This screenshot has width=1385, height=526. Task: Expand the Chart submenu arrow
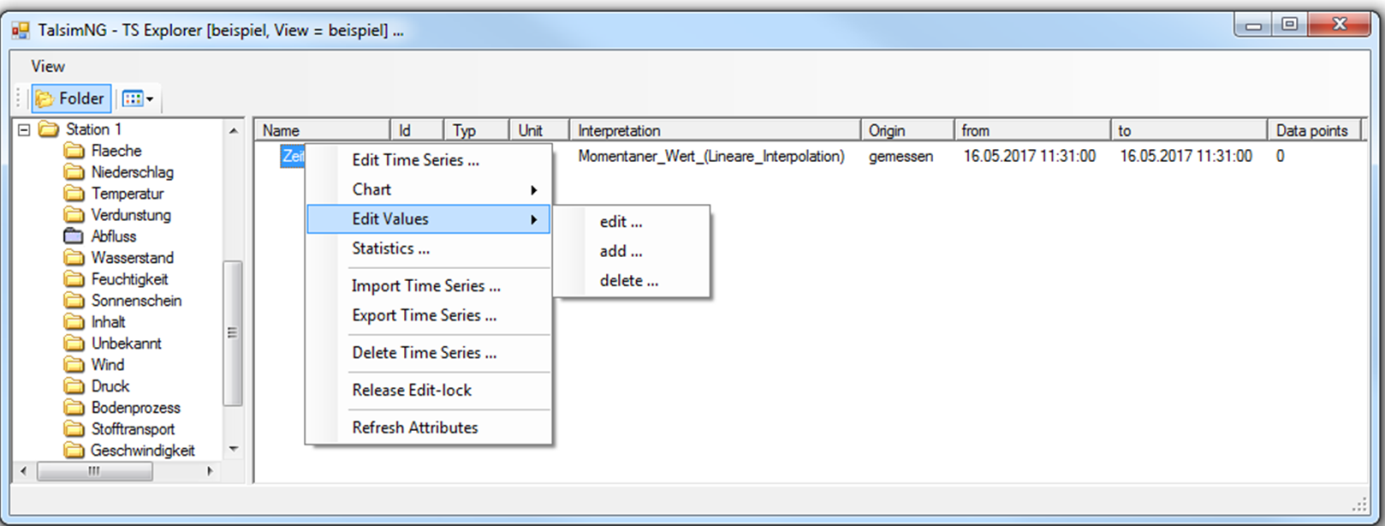click(x=534, y=190)
